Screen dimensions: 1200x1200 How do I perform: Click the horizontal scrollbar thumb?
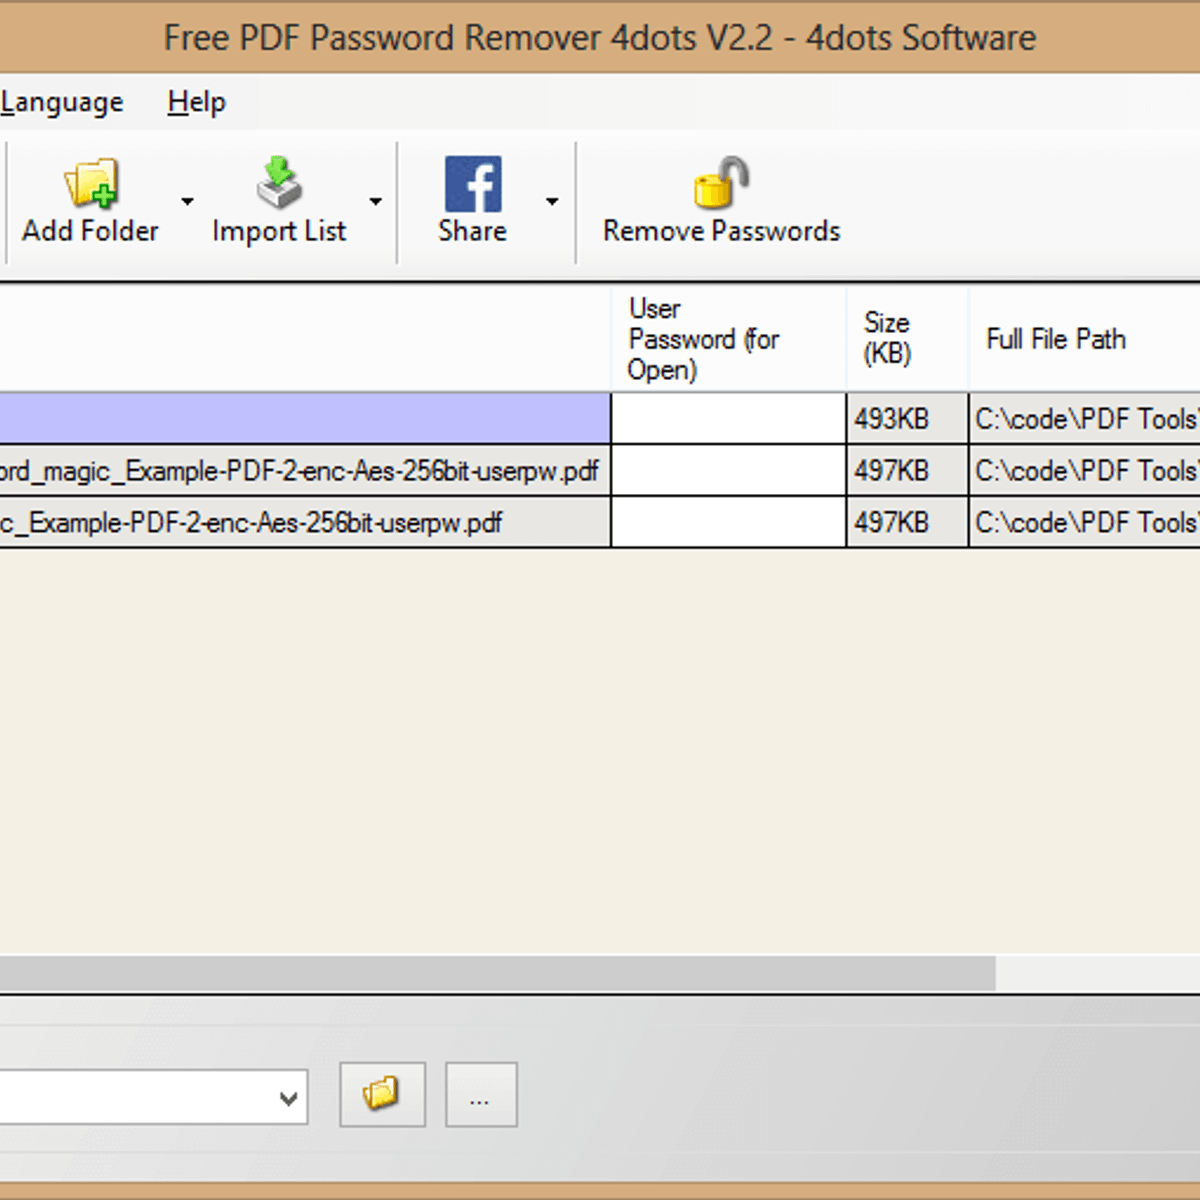click(497, 973)
